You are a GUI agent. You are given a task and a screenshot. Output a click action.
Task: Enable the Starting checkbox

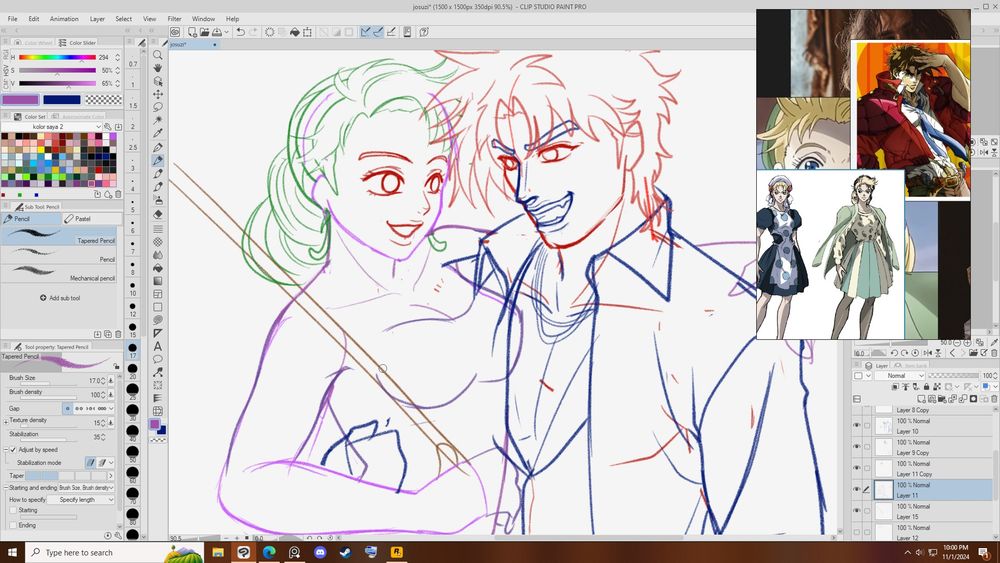point(13,510)
